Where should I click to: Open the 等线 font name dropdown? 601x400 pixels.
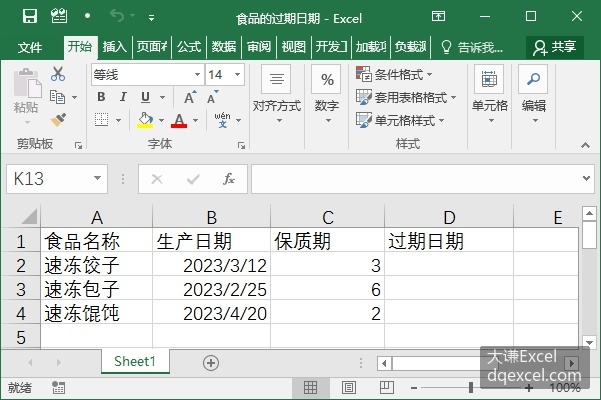click(197, 74)
